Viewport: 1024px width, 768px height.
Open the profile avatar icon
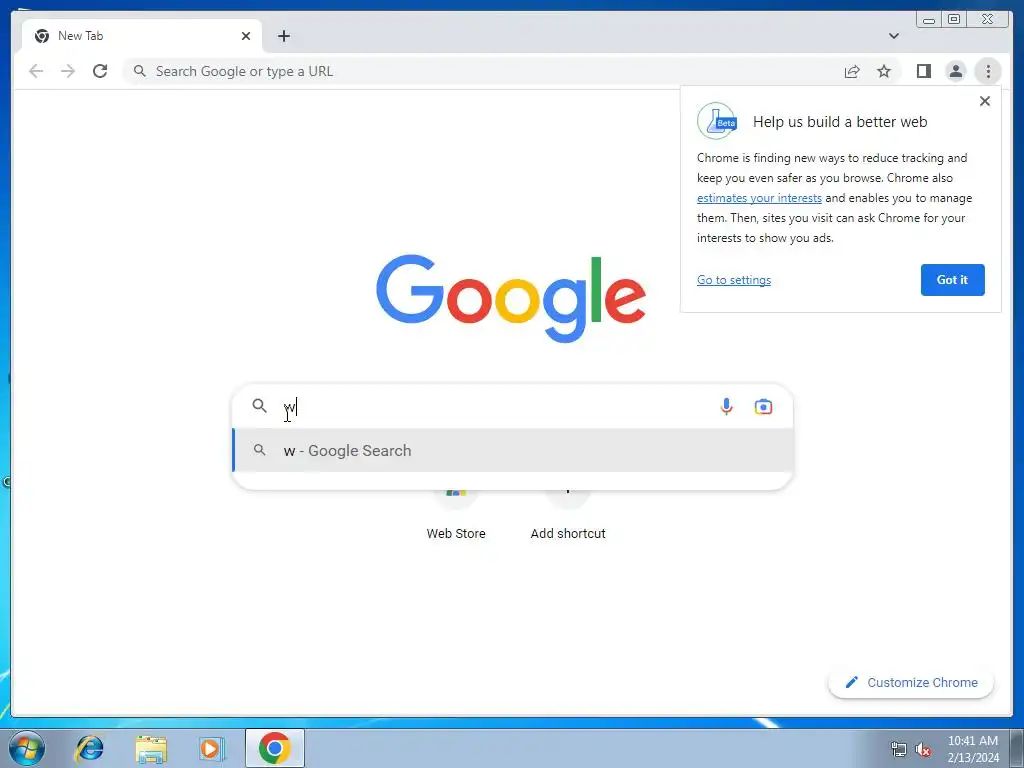(x=955, y=71)
